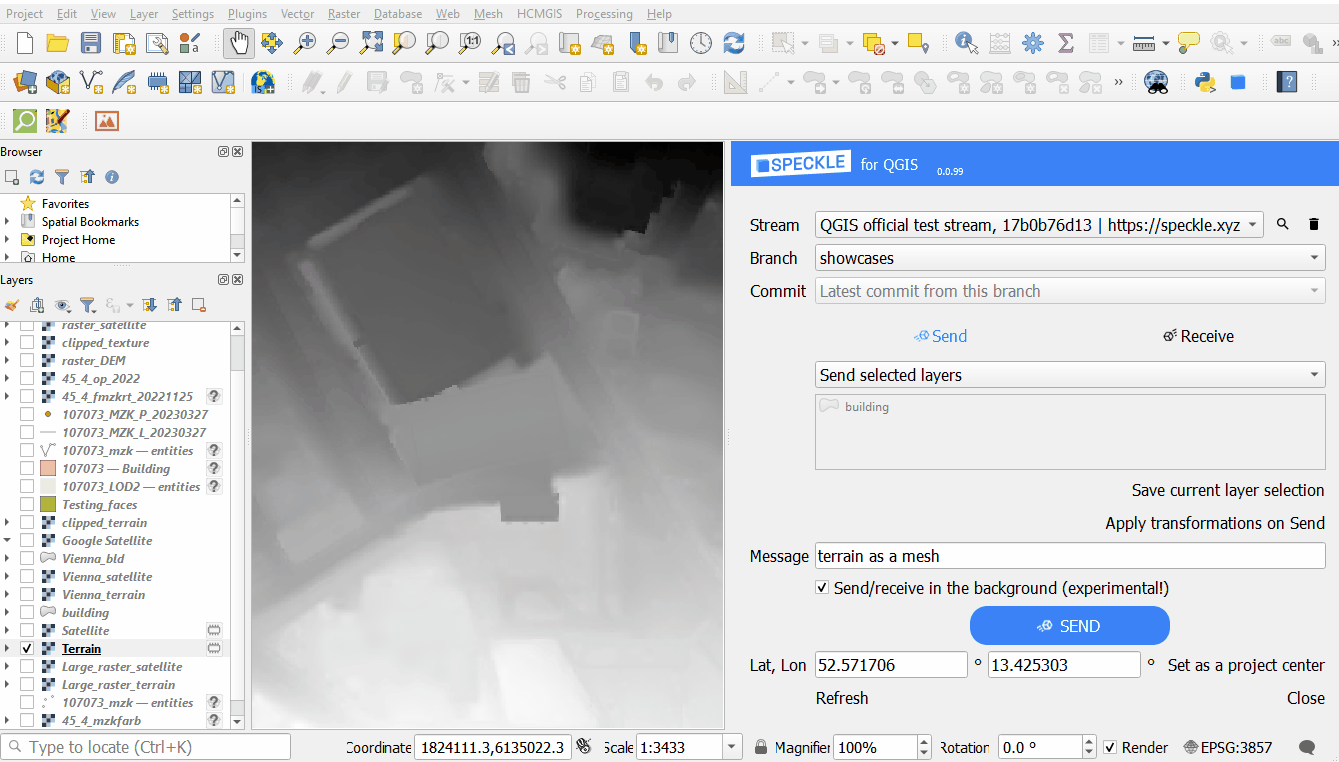Open the Stream dropdown

tap(1040, 225)
